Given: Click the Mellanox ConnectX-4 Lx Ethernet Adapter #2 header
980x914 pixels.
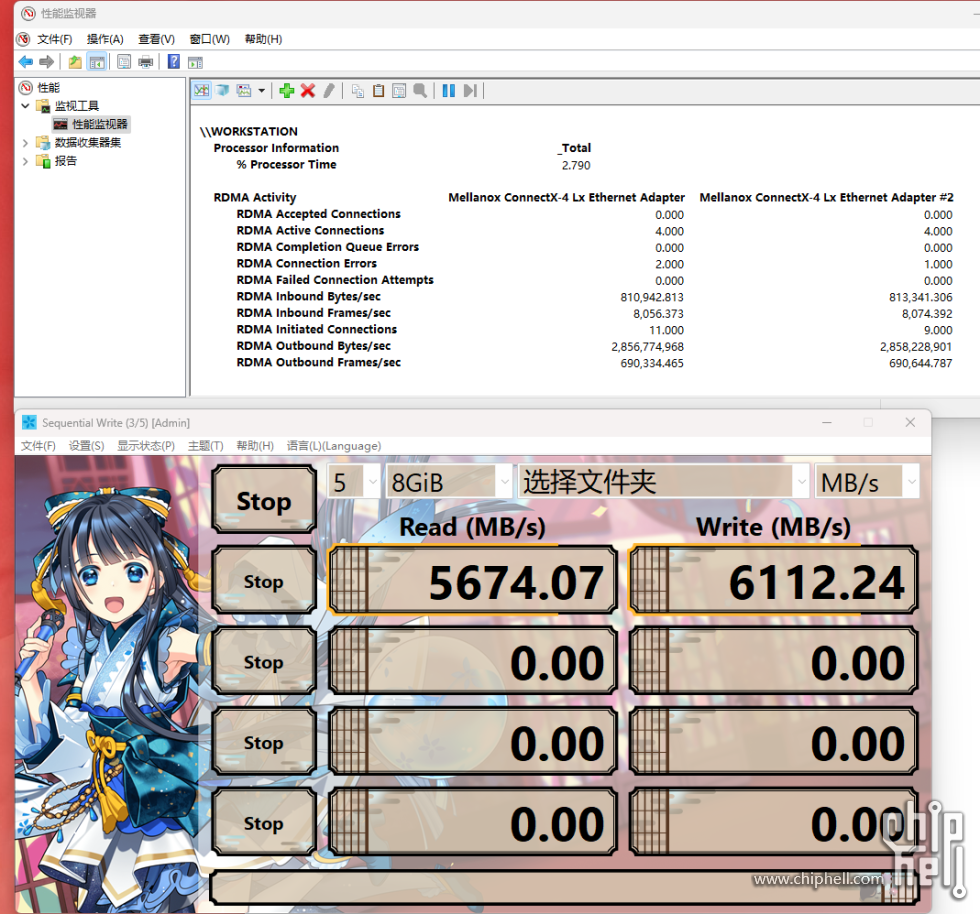Looking at the screenshot, I should (x=826, y=198).
